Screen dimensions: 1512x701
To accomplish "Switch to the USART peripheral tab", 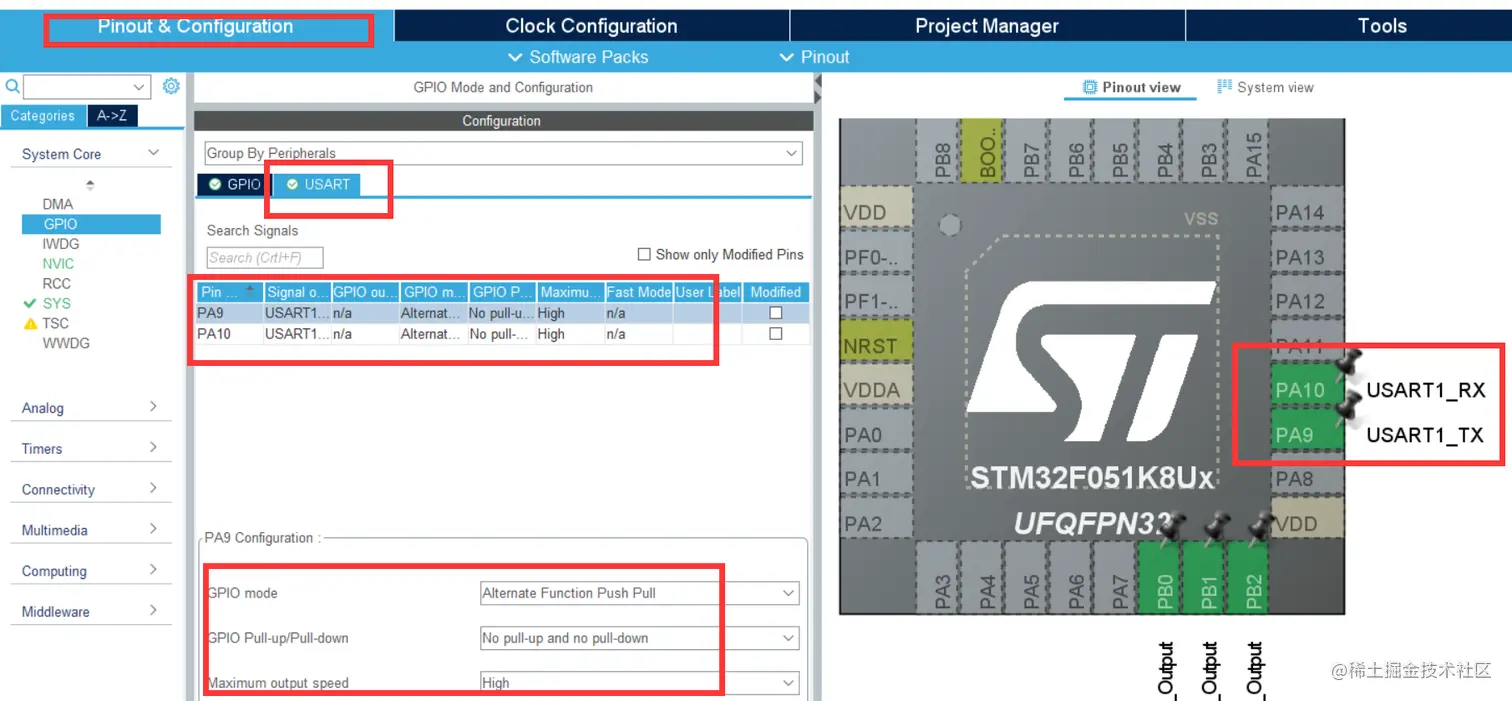I will click(317, 184).
